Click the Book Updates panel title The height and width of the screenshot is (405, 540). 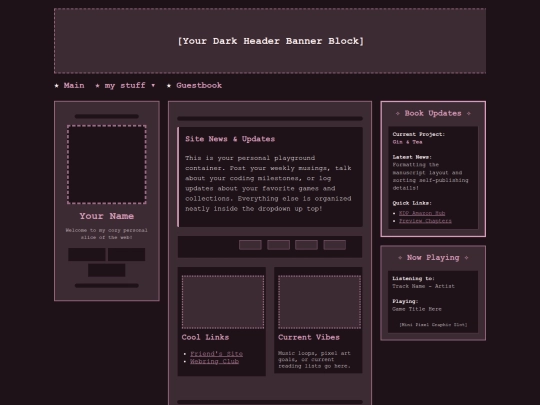point(433,113)
